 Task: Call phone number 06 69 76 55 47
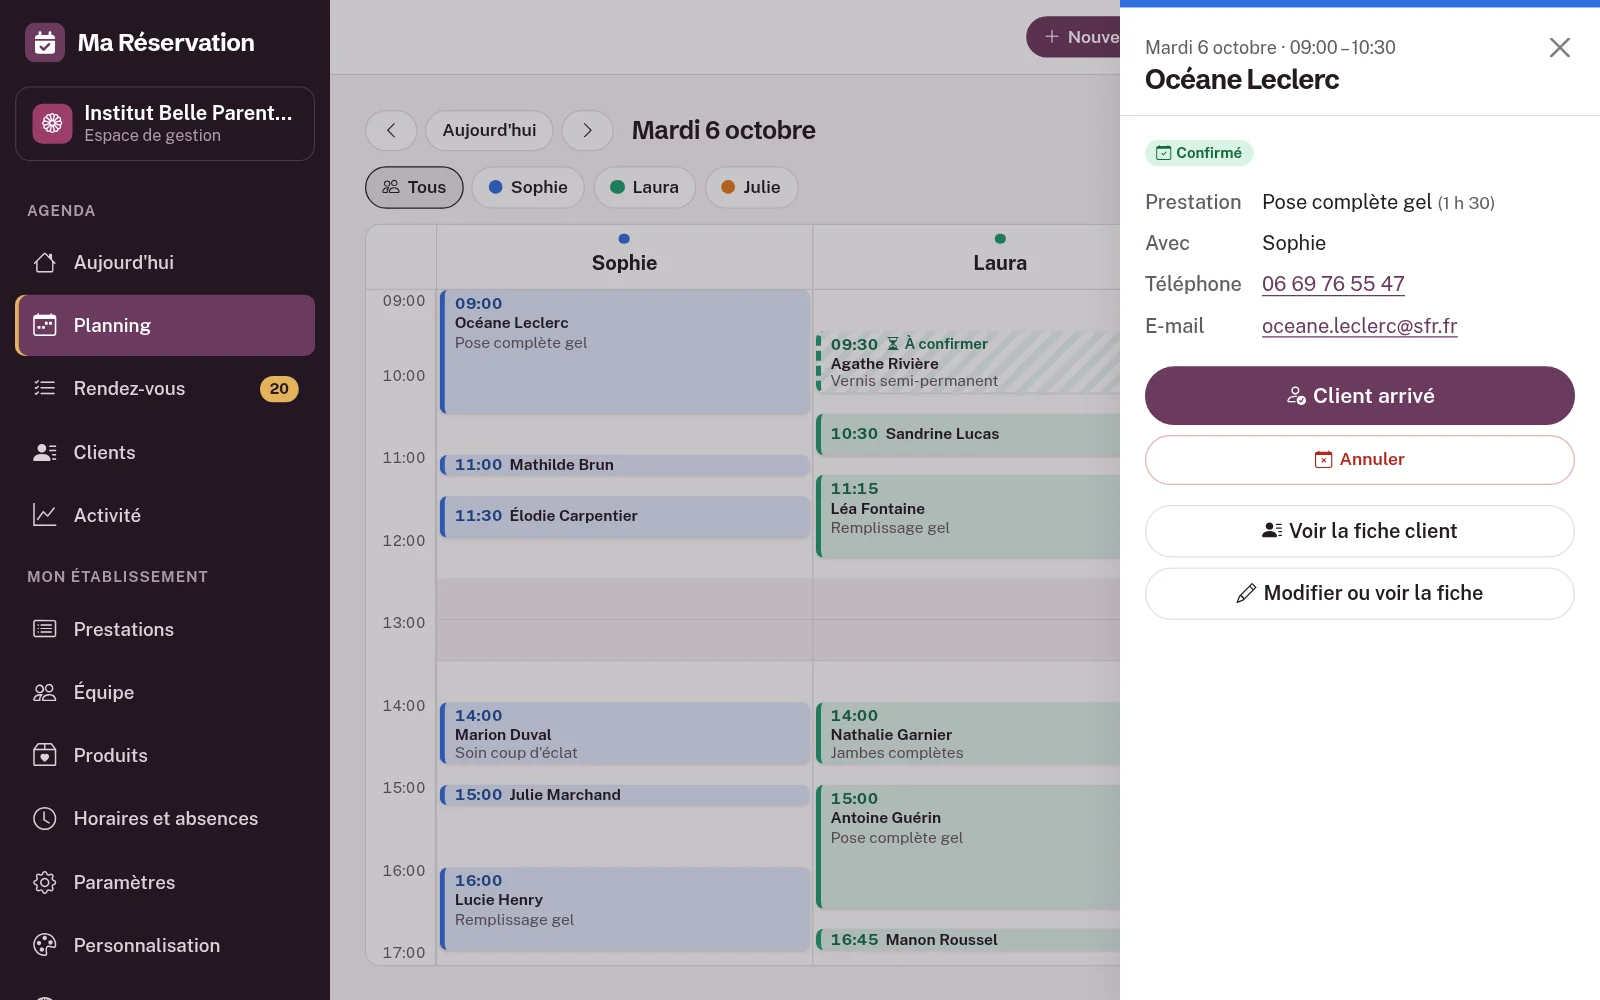tap(1333, 284)
